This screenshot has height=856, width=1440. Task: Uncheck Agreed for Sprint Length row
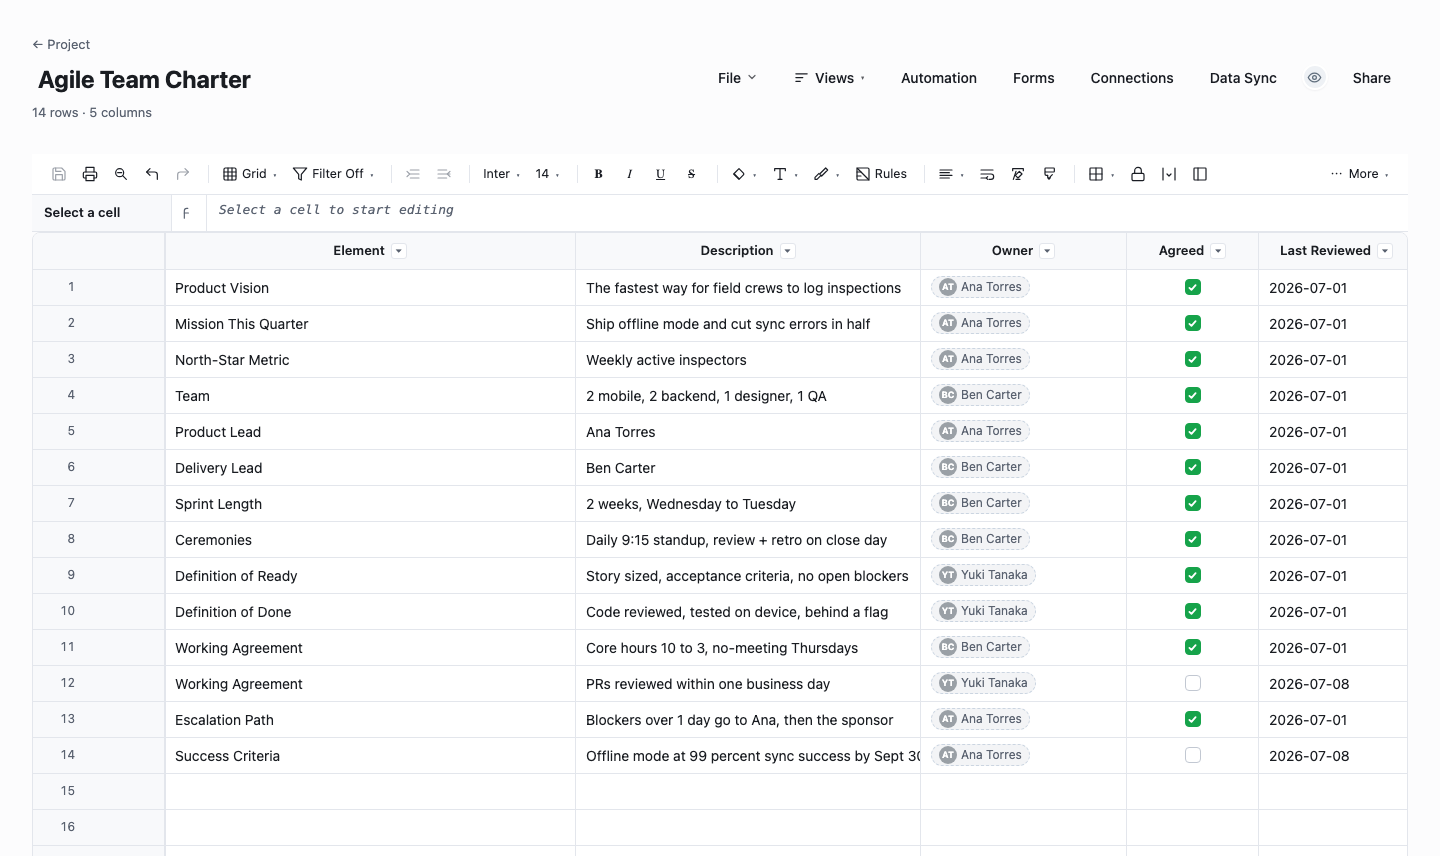click(1193, 503)
